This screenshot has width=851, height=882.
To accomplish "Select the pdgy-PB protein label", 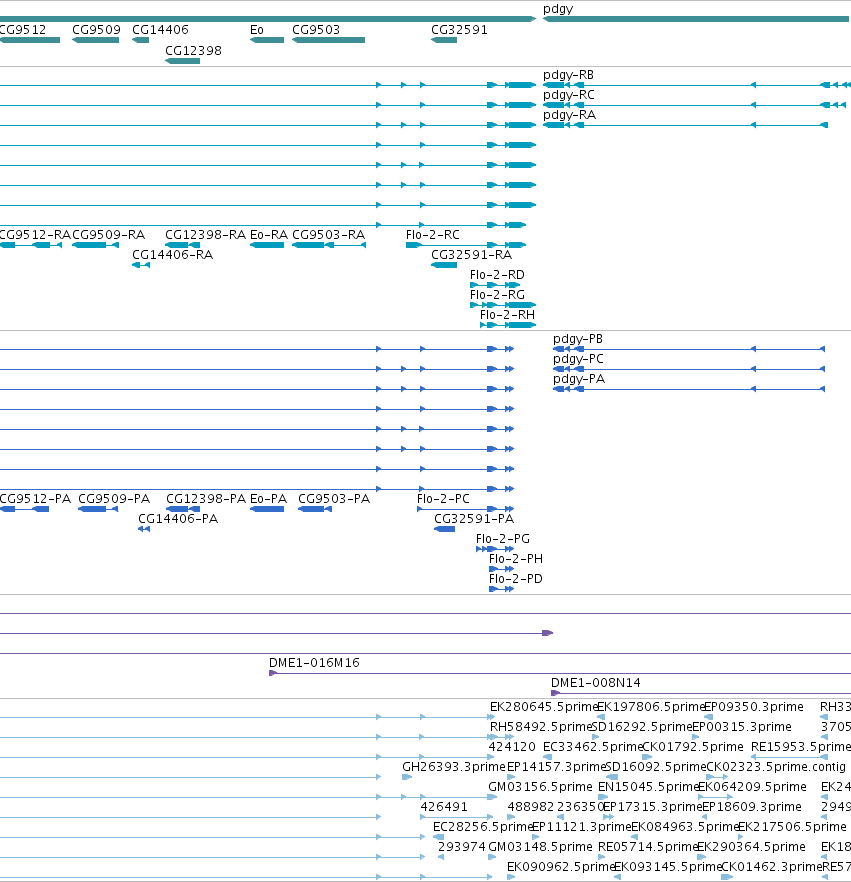I will pyautogui.click(x=578, y=339).
